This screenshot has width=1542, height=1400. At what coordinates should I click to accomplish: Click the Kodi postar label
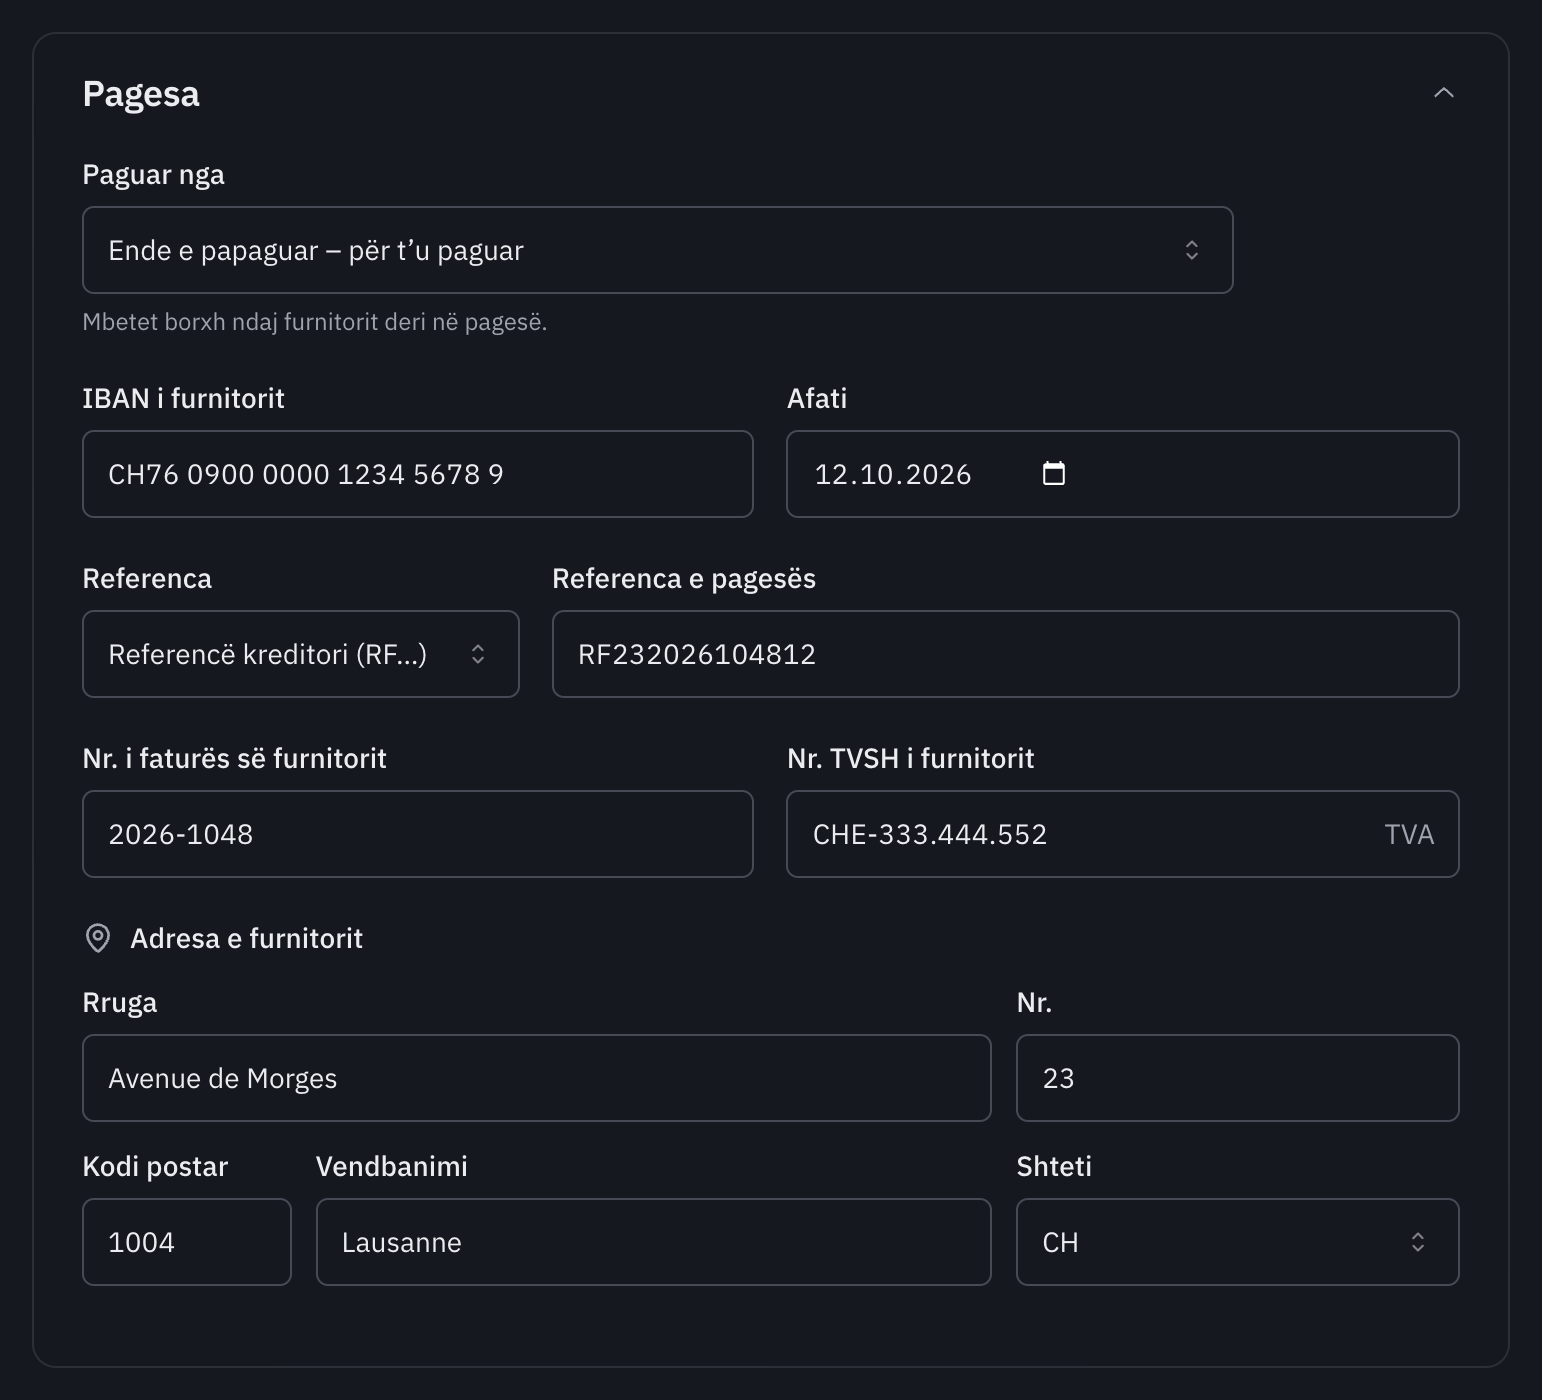(x=156, y=1167)
